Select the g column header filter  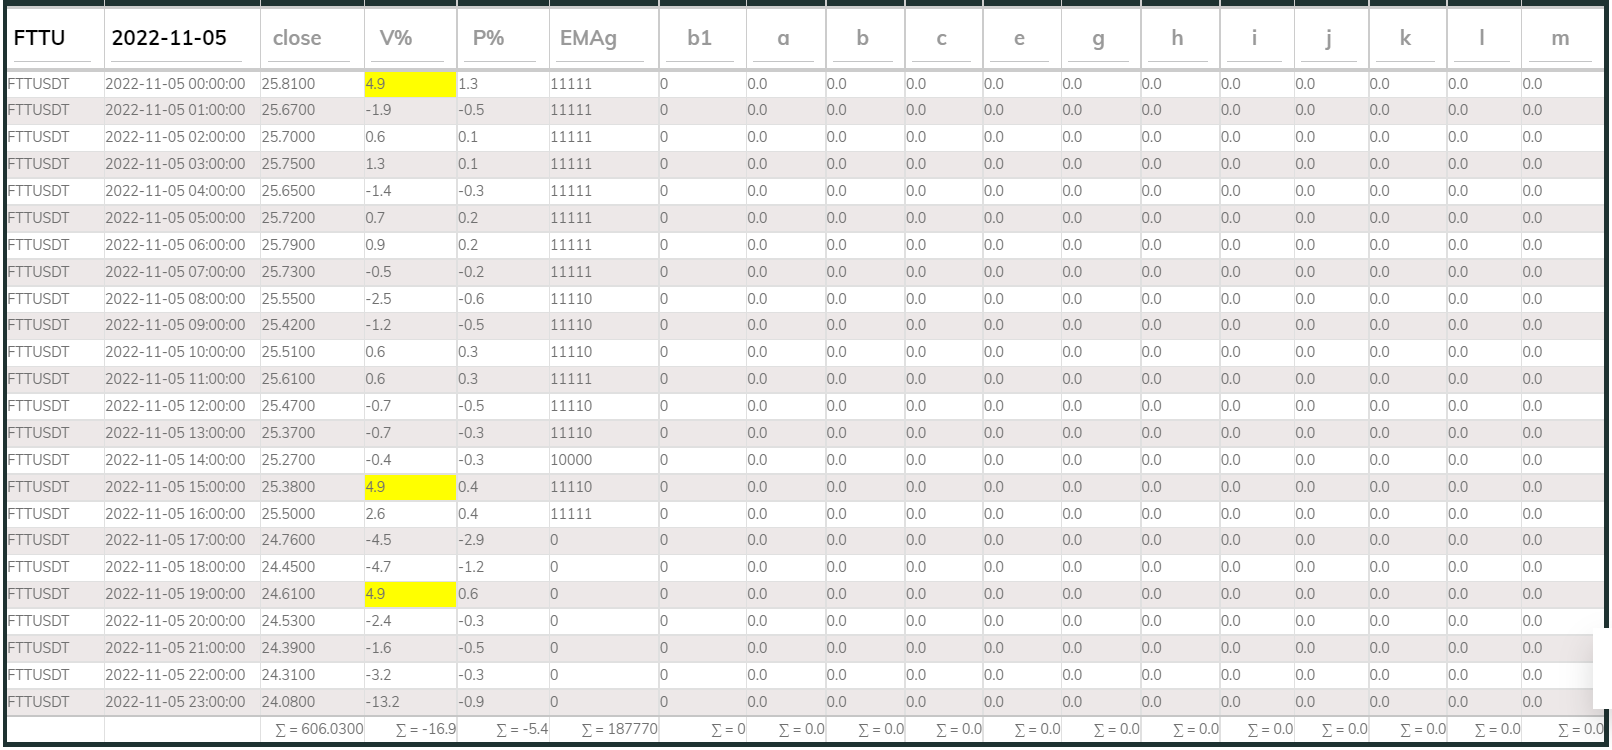click(x=1099, y=39)
